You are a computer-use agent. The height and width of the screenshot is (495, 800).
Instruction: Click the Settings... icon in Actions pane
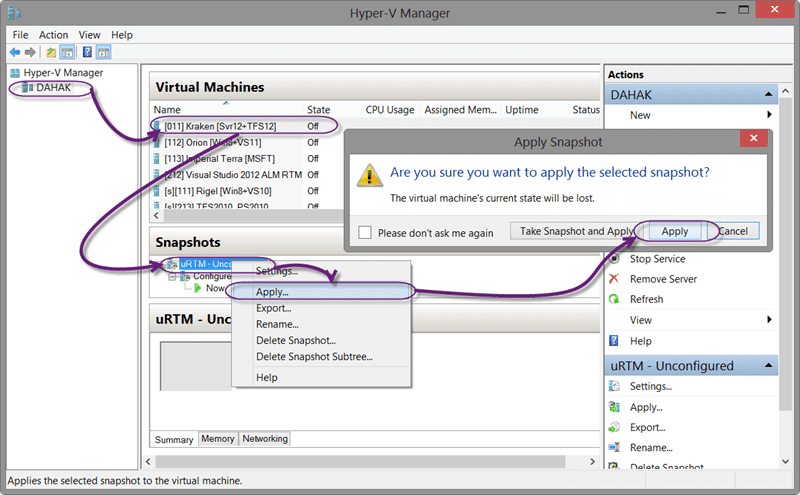click(614, 386)
